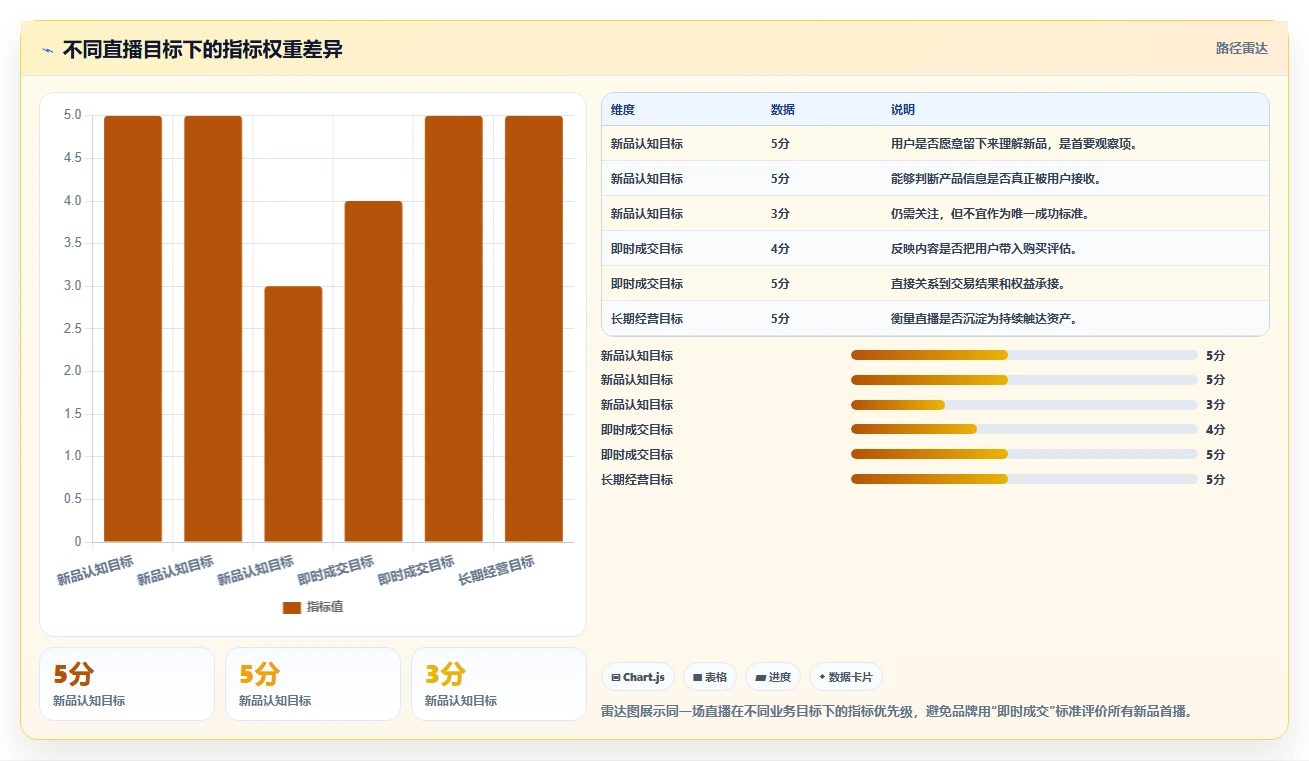Screen dimensions: 1309x761
Task: Click the 0.5 y-axis label
Action: coord(72,499)
